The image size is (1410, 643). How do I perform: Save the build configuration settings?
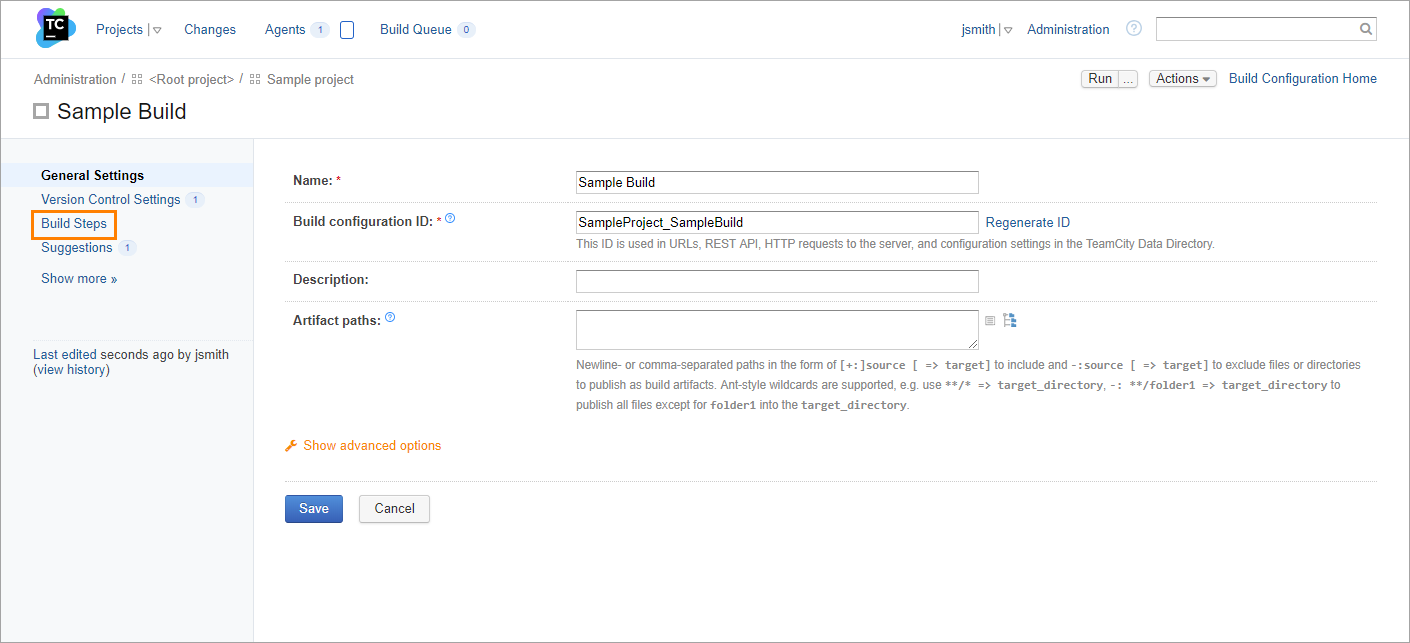coord(313,508)
